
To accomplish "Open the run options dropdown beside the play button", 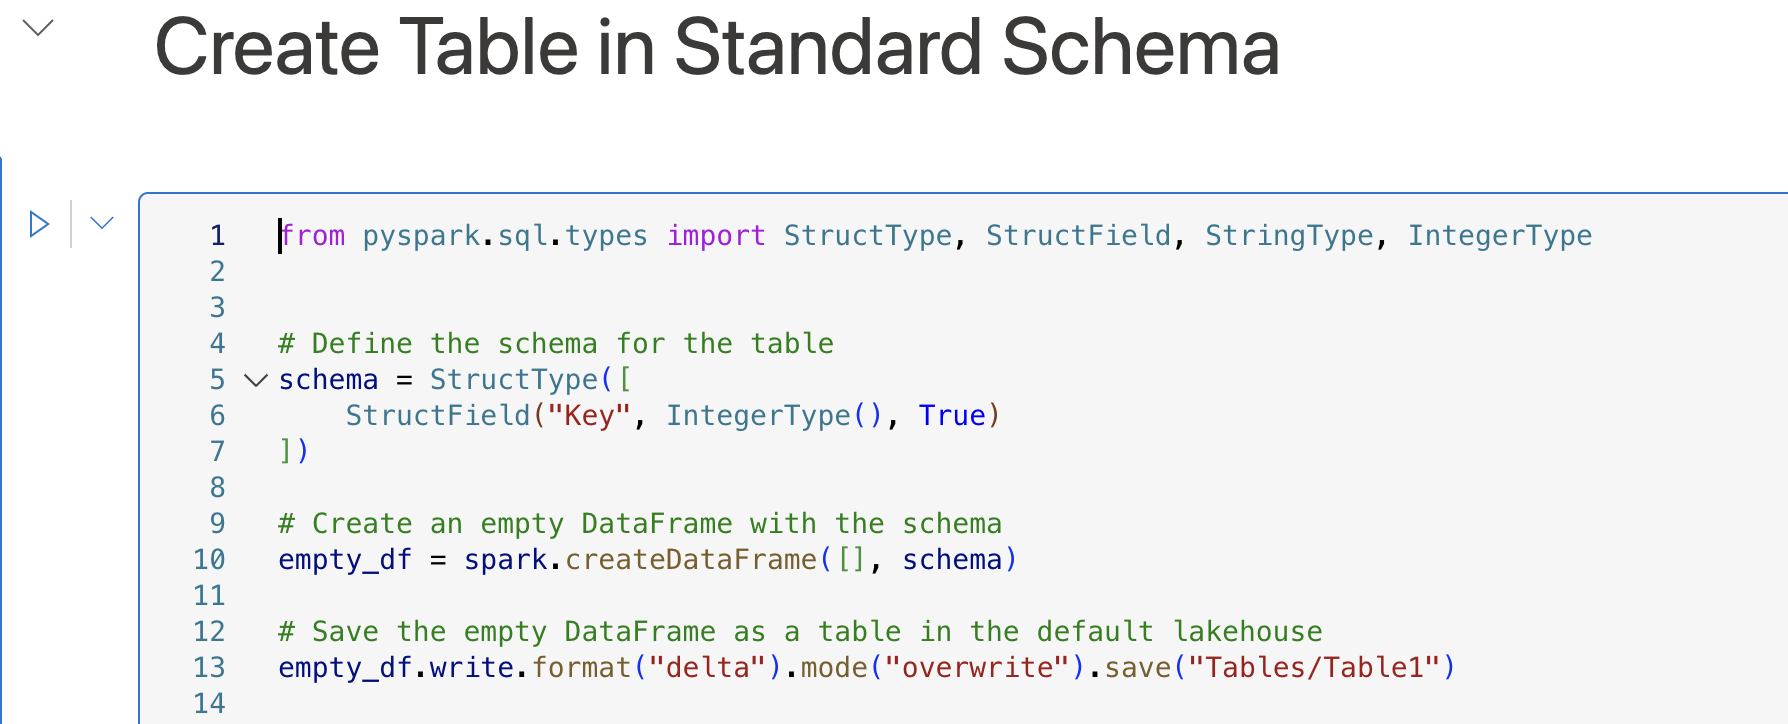I will 102,223.
